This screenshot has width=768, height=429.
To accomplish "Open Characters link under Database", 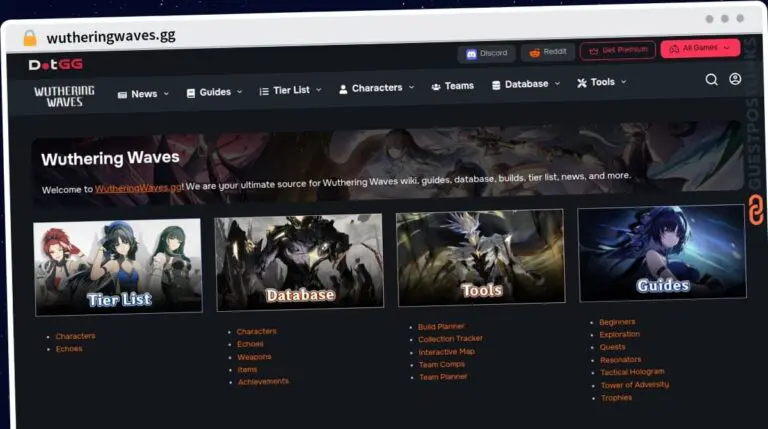I will tap(256, 332).
